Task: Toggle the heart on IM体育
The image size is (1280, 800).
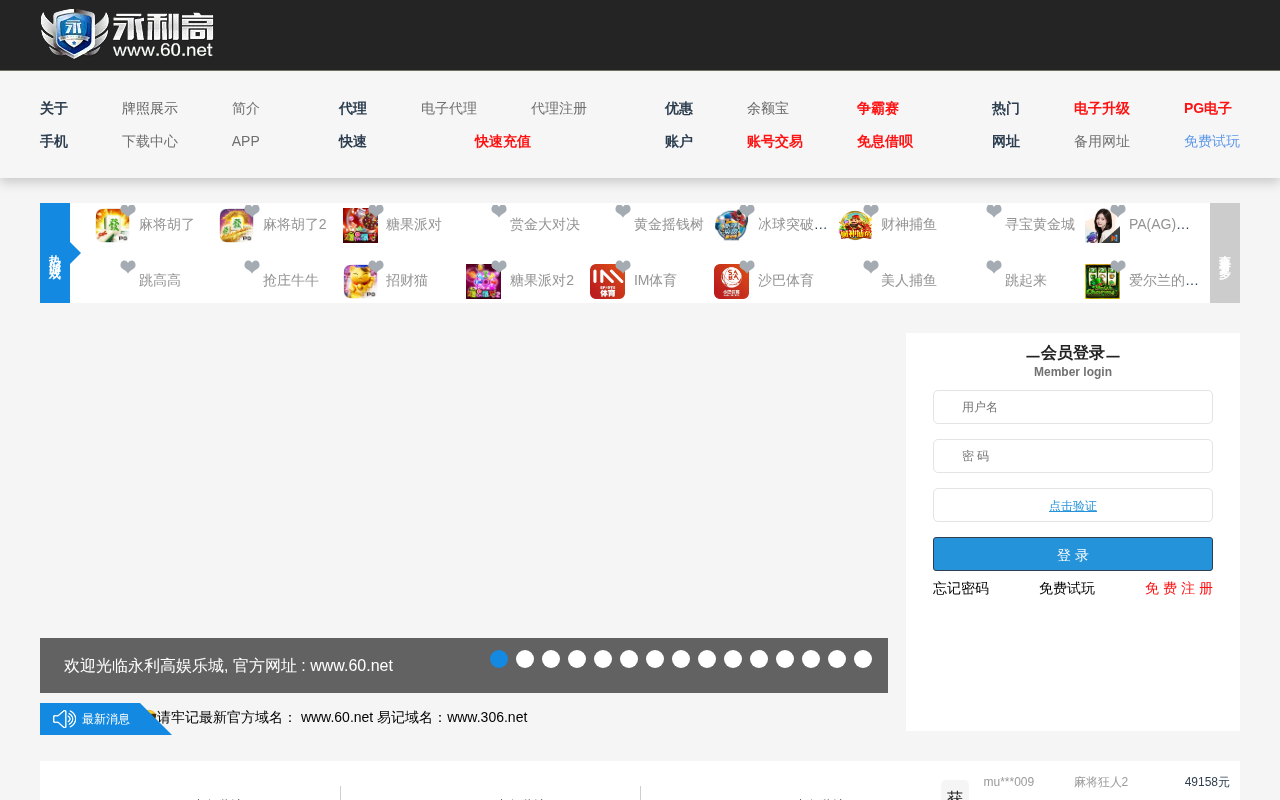Action: tap(623, 267)
